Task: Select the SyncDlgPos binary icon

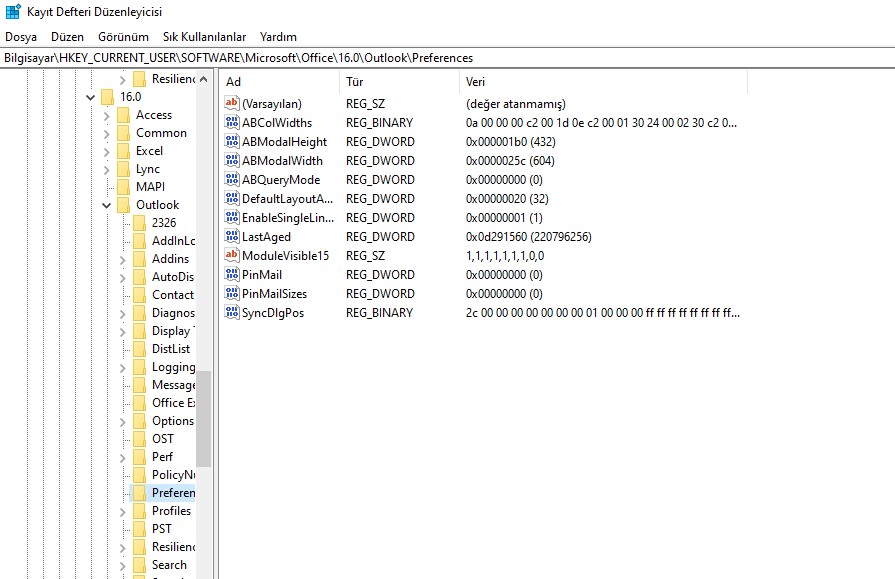Action: point(232,313)
